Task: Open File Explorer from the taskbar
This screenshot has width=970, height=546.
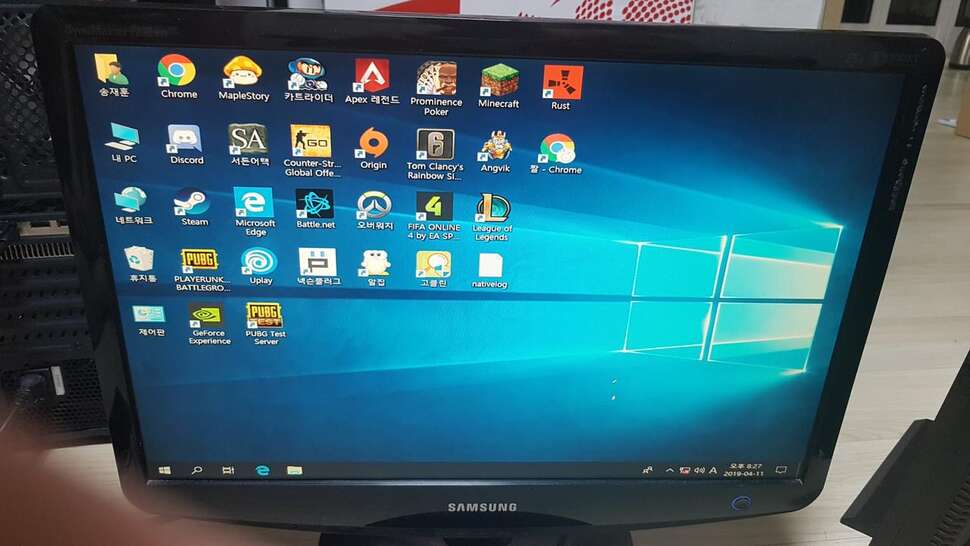Action: pos(295,471)
